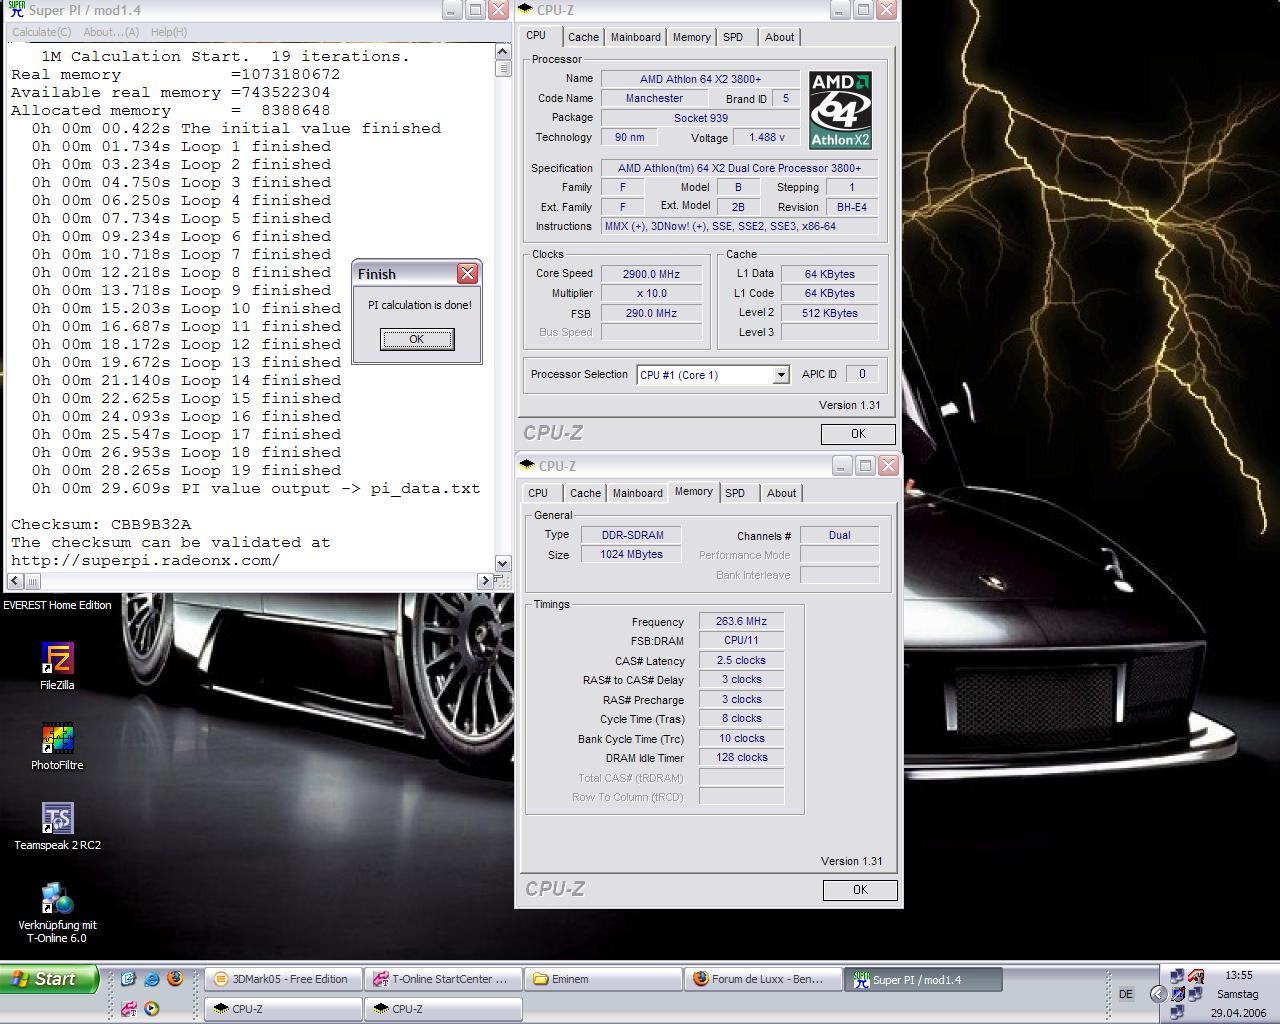The height and width of the screenshot is (1024, 1280).
Task: Click the http://superpi.radeonx.com/ text
Action: 146,560
